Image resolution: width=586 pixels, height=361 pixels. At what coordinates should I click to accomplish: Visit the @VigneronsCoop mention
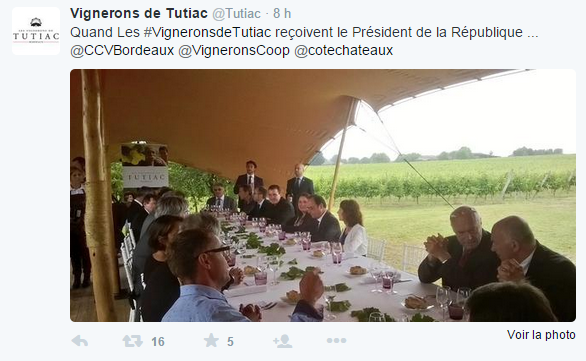234,50
